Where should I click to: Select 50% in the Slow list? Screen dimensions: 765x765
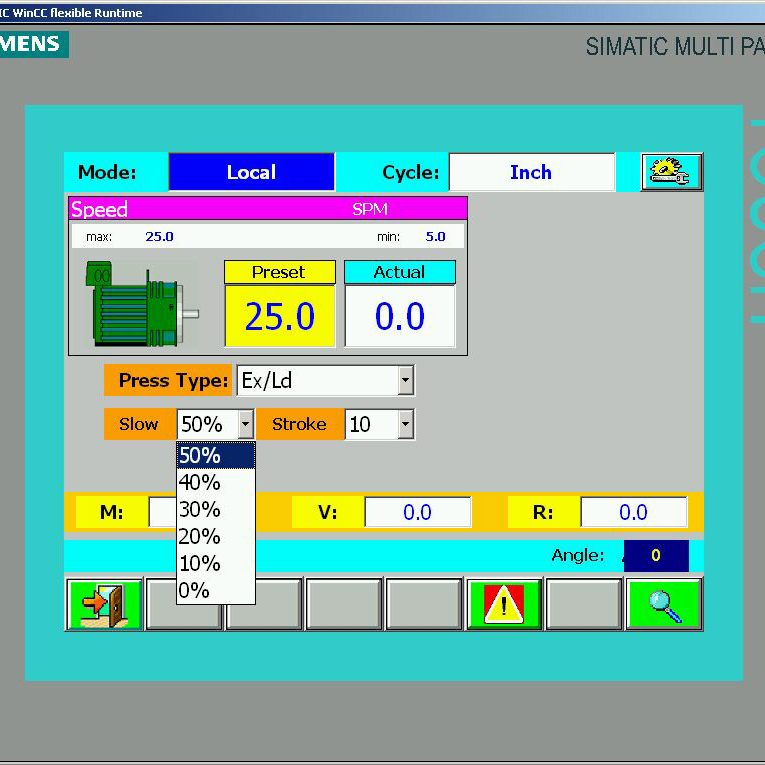click(x=216, y=455)
